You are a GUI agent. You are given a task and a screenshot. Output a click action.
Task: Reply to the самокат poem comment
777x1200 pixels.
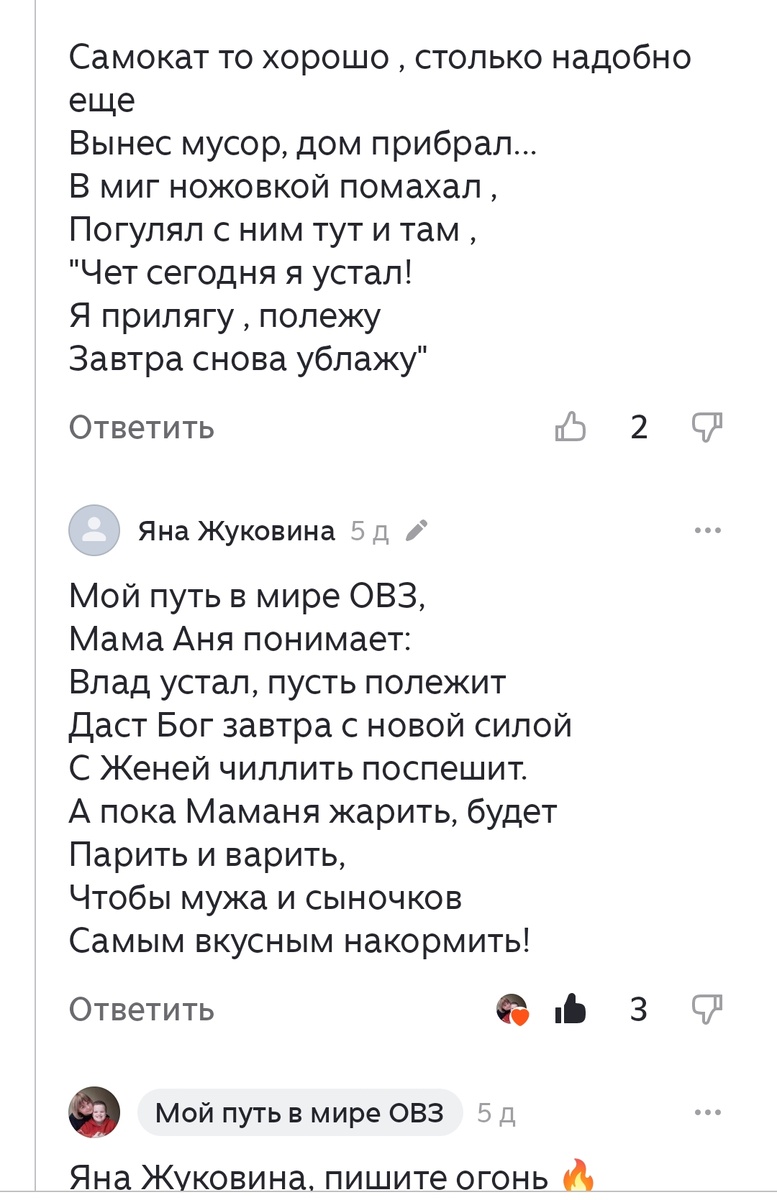(140, 427)
